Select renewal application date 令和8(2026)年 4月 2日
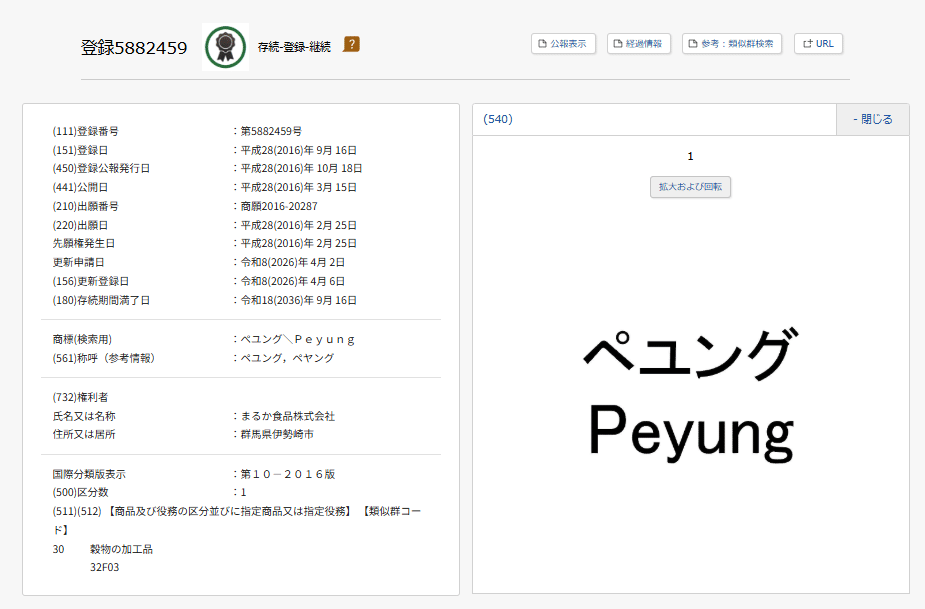This screenshot has width=925, height=609. coord(293,262)
